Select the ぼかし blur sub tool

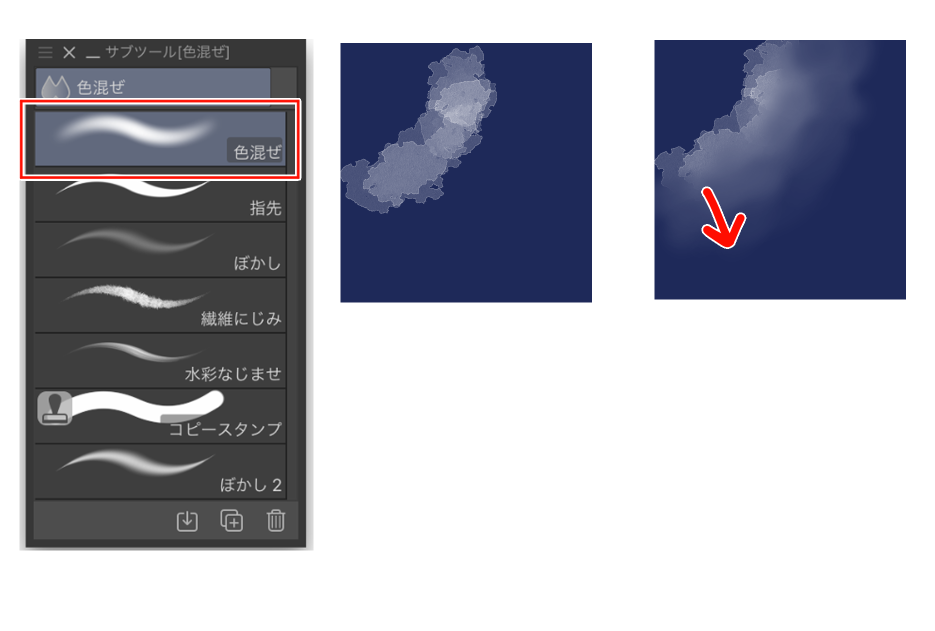(x=160, y=250)
